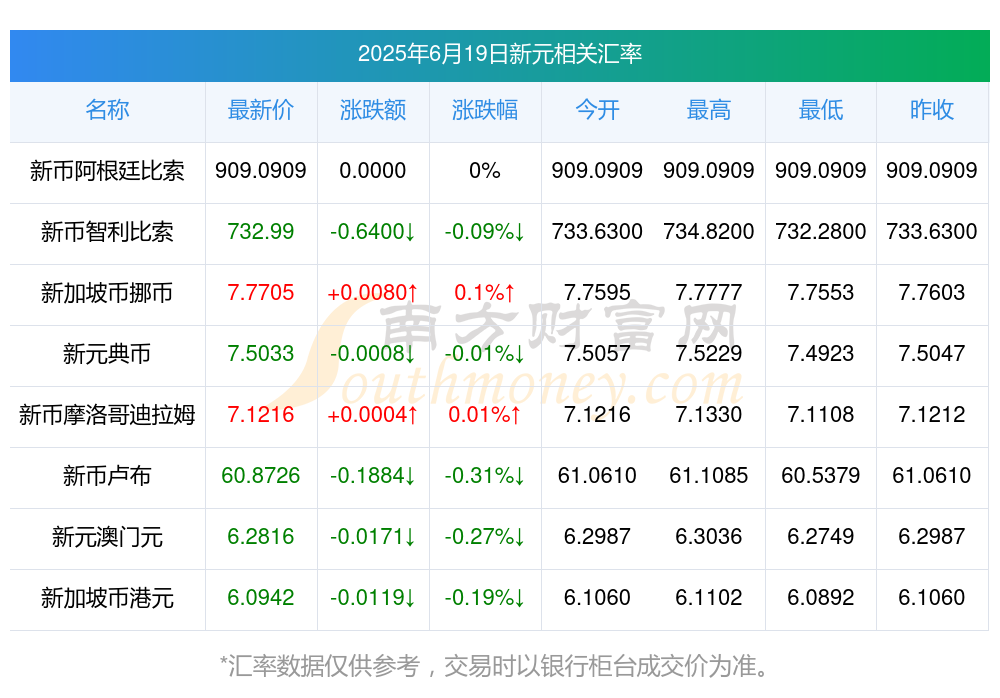Select the high value 6.3036
Screen dimensions: 1000x698
tap(709, 536)
